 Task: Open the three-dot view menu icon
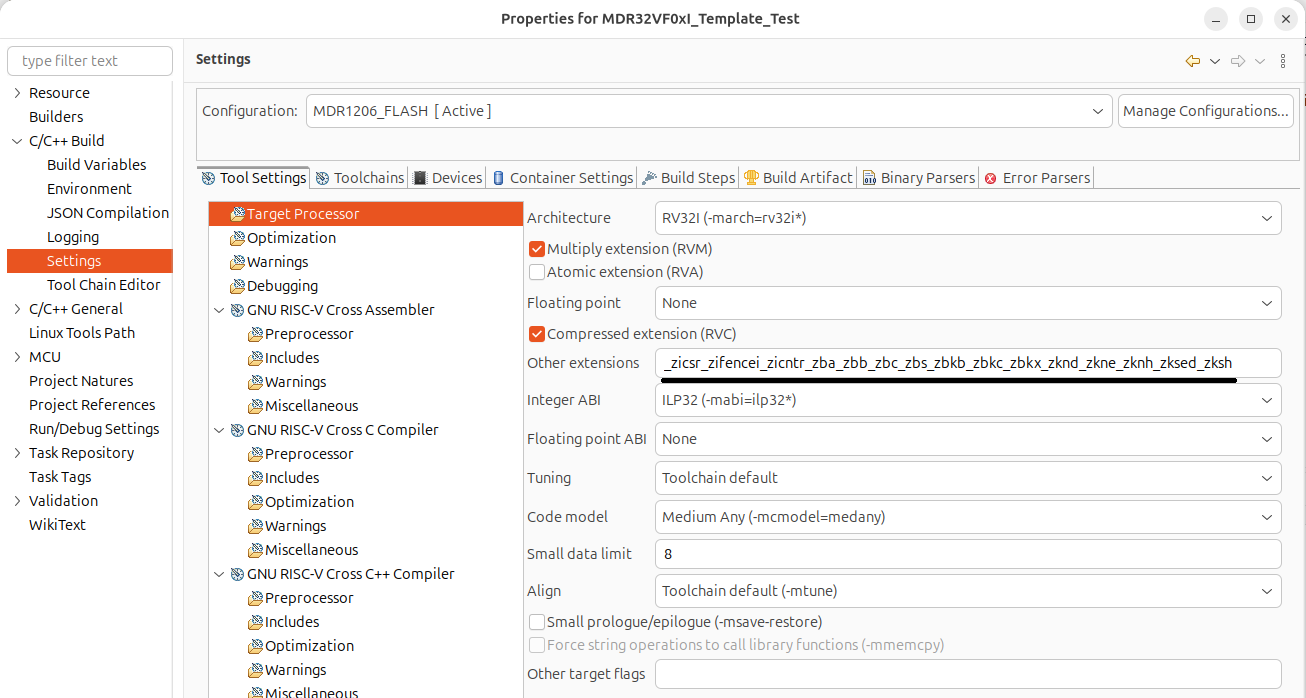tap(1283, 61)
